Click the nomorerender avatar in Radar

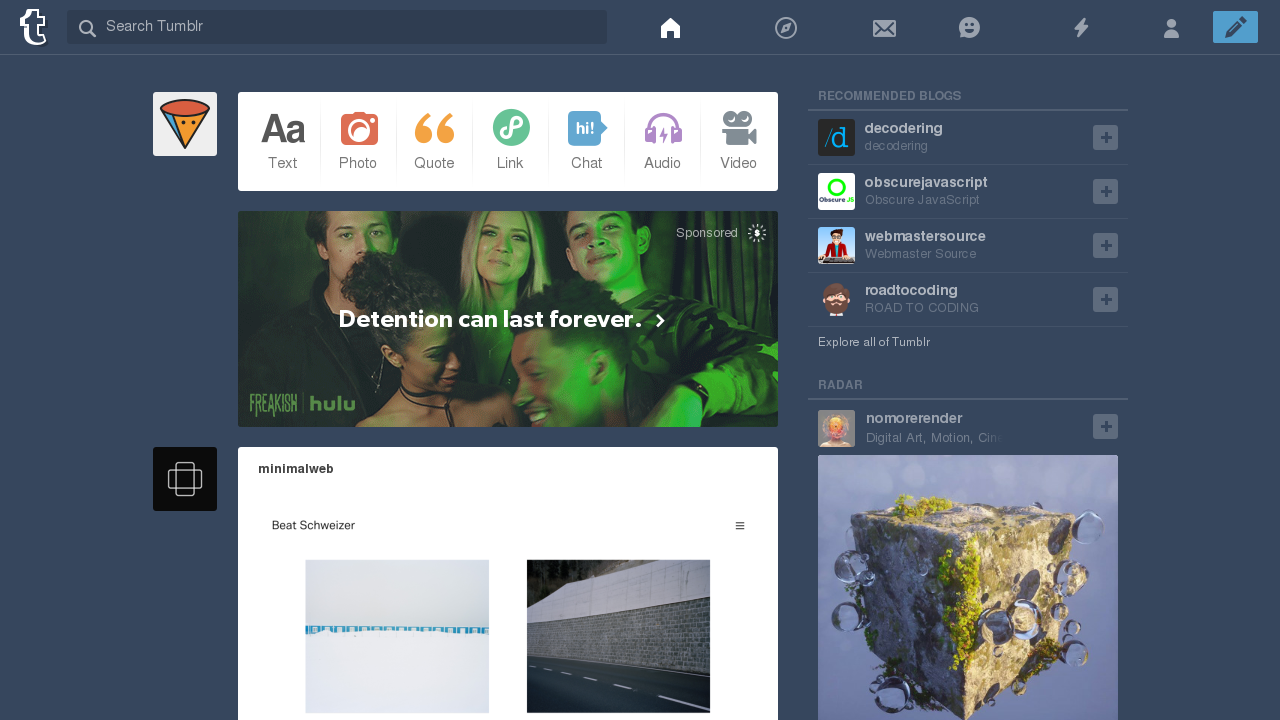(x=836, y=428)
